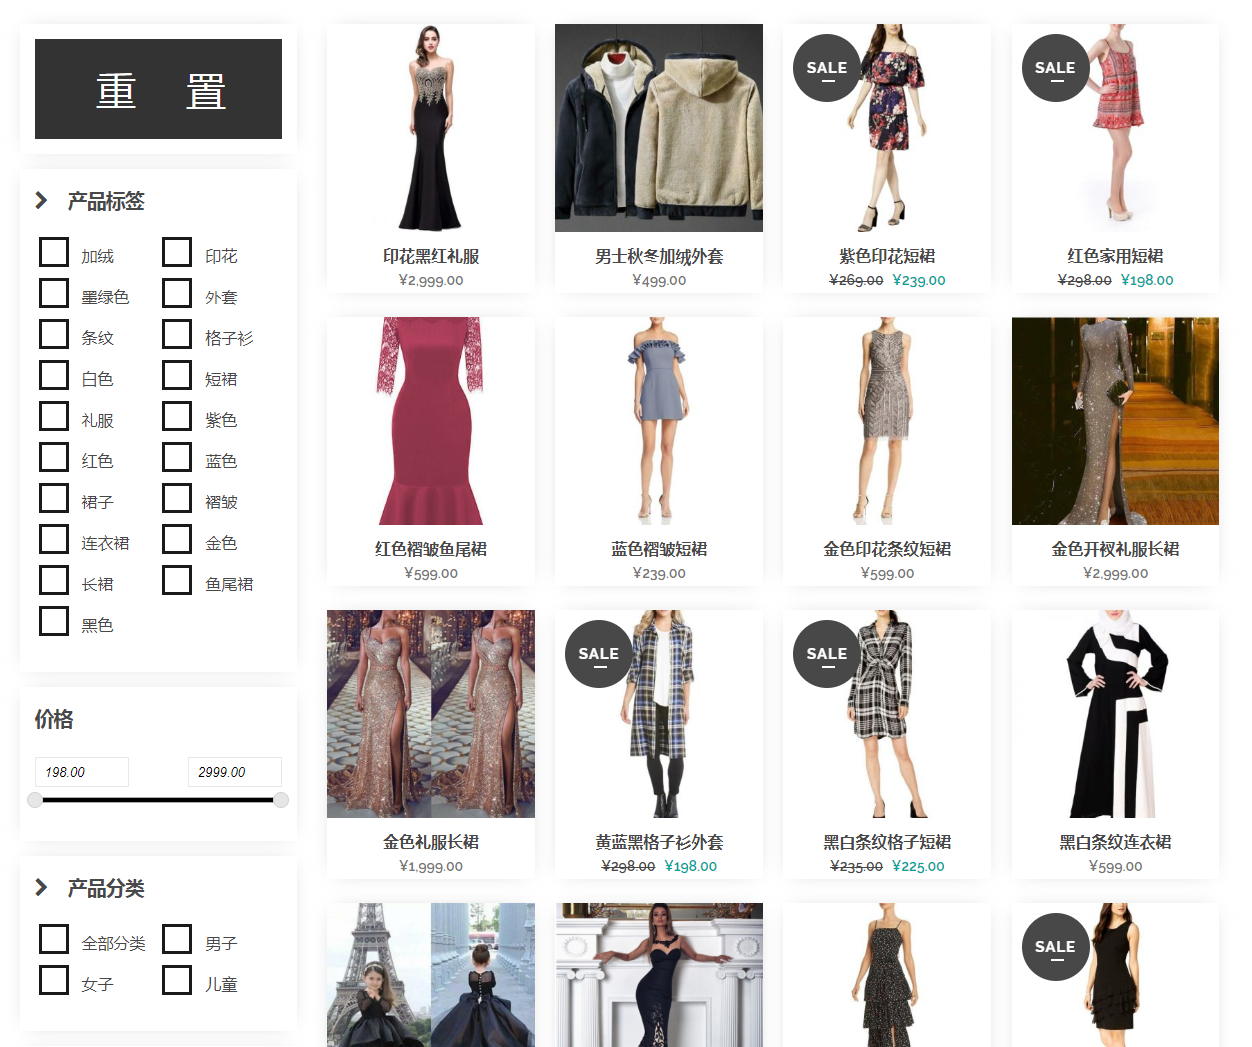Viewport: 1252px width, 1047px height.
Task: Click the SALE badge on 红色家用短裙
Action: click(1055, 68)
